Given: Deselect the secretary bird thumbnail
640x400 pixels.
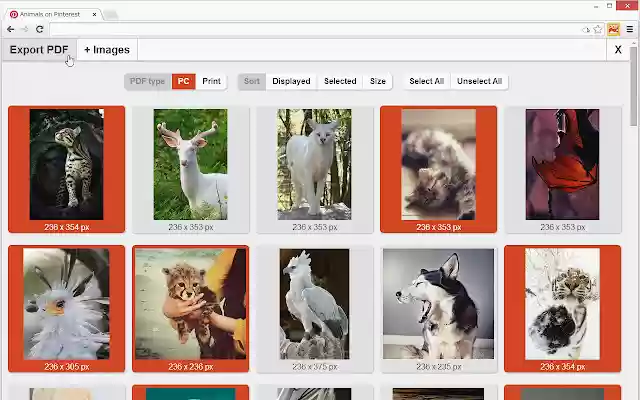Looking at the screenshot, I should tap(67, 309).
